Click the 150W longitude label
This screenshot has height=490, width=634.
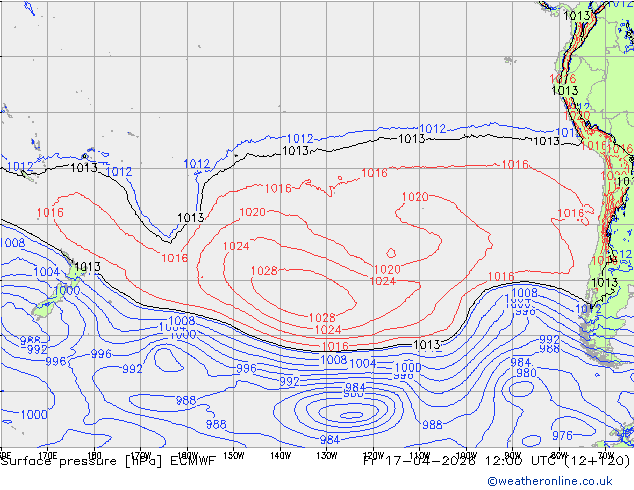234,456
